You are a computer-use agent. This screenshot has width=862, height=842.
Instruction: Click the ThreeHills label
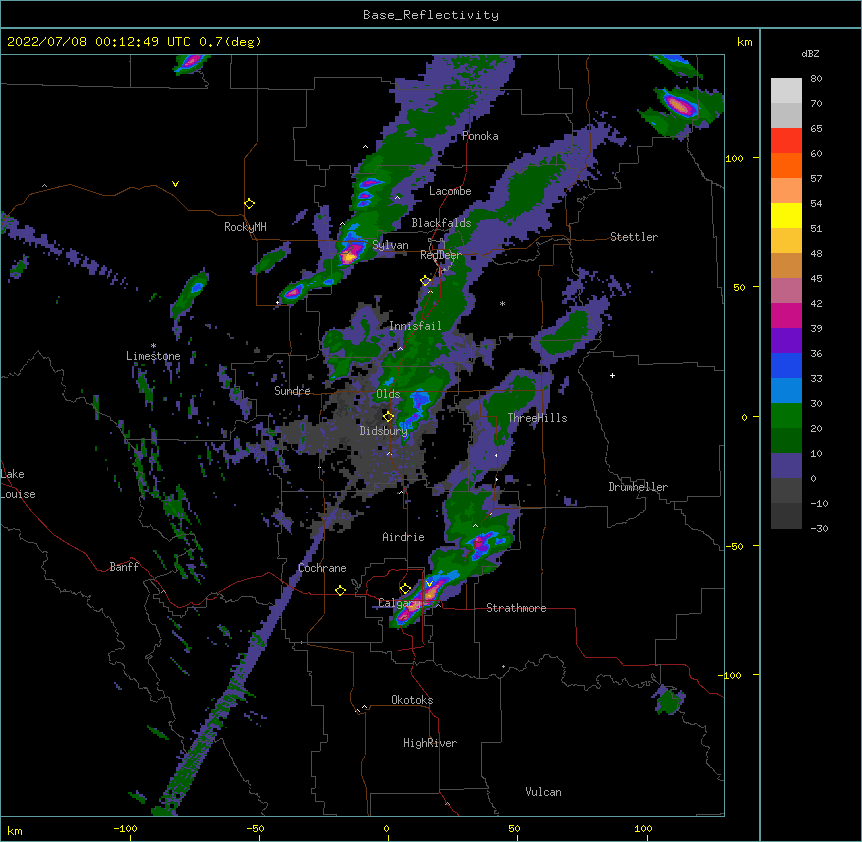pos(538,418)
